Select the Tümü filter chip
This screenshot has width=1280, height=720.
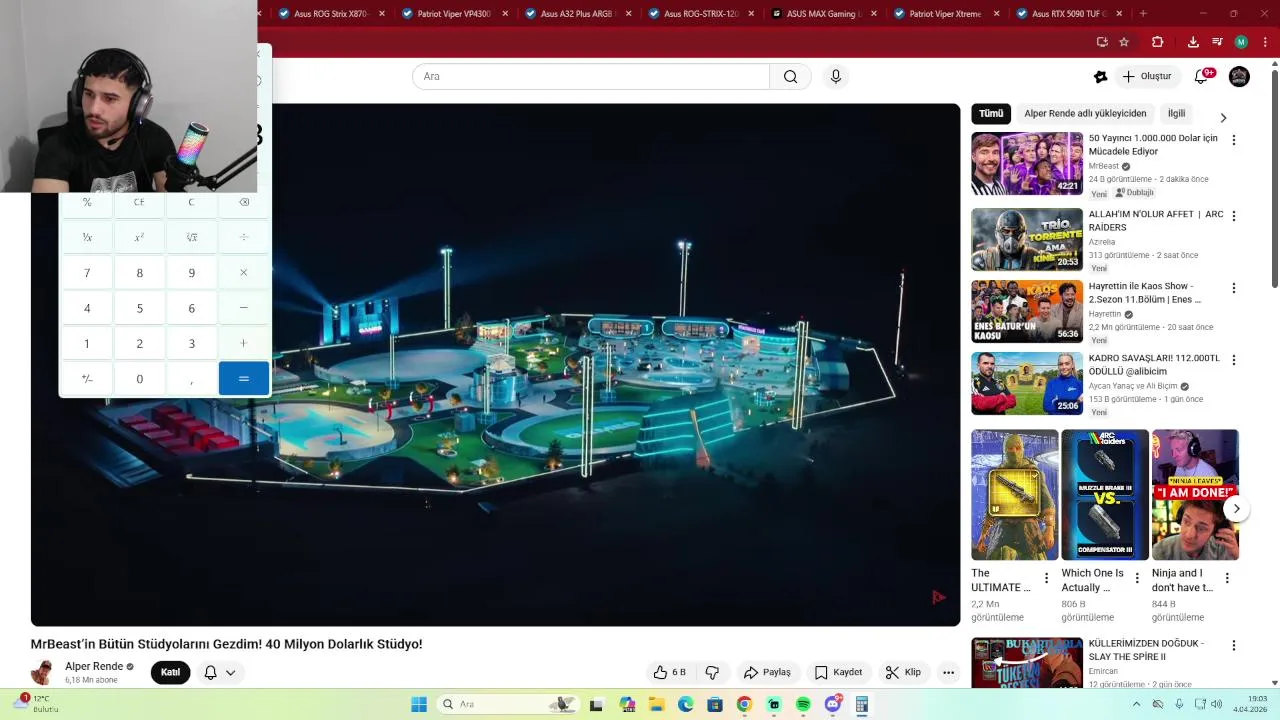[991, 114]
